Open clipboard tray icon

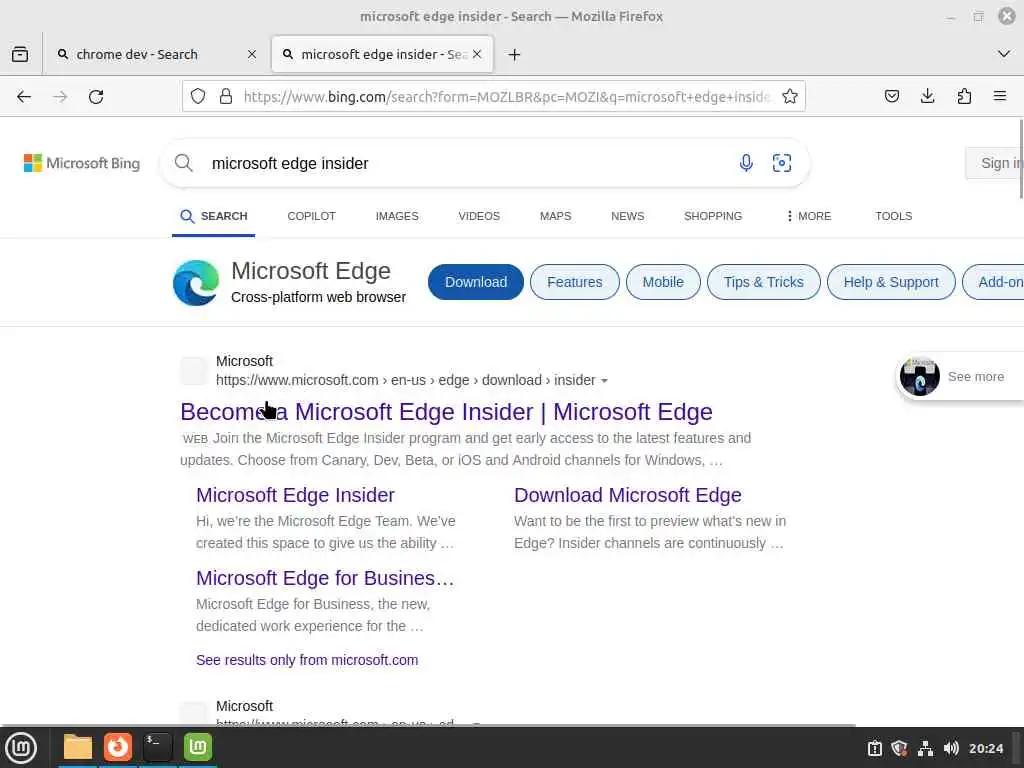(x=874, y=748)
